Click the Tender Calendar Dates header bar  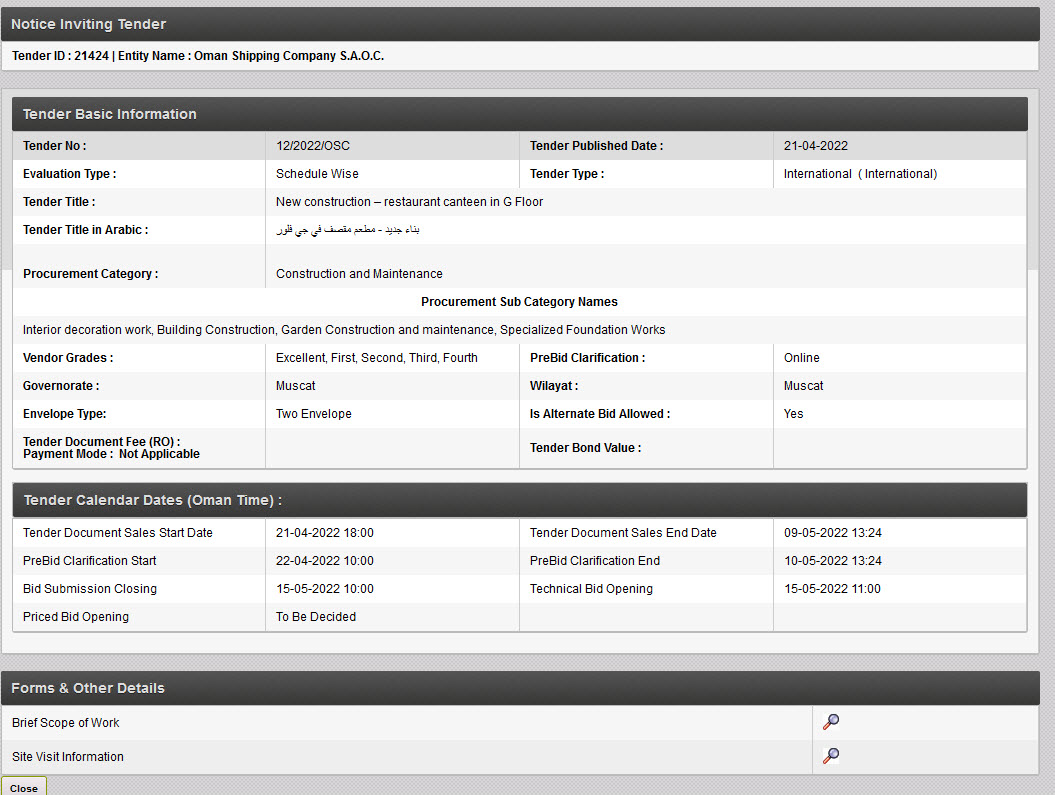pyautogui.click(x=152, y=500)
